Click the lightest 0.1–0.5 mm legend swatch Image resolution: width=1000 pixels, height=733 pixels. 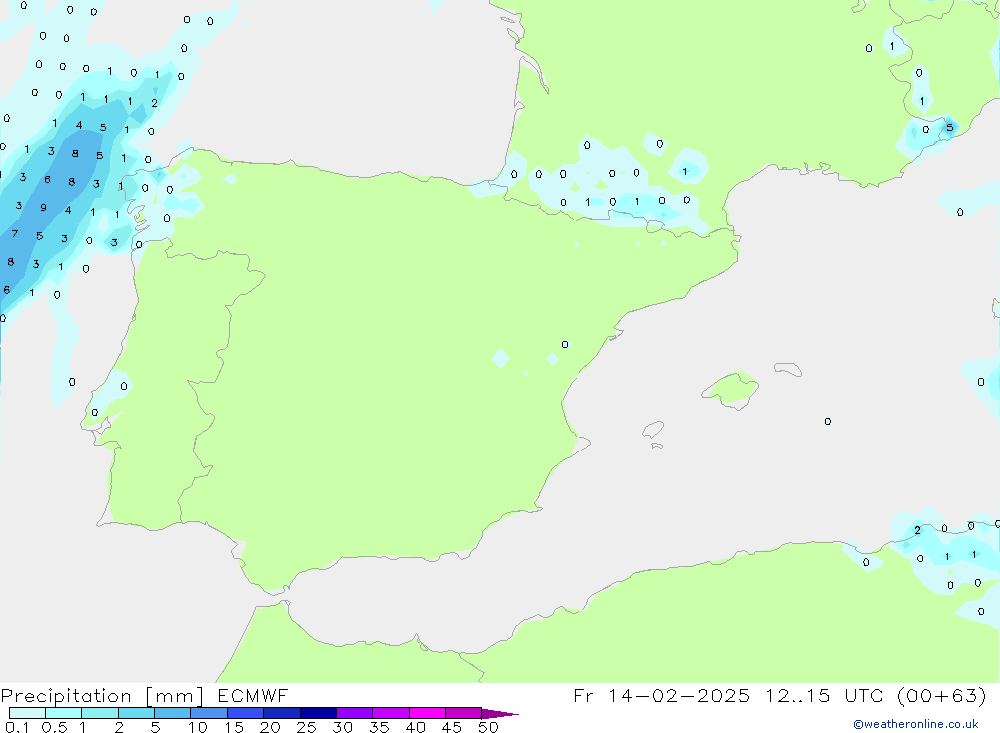(x=27, y=713)
